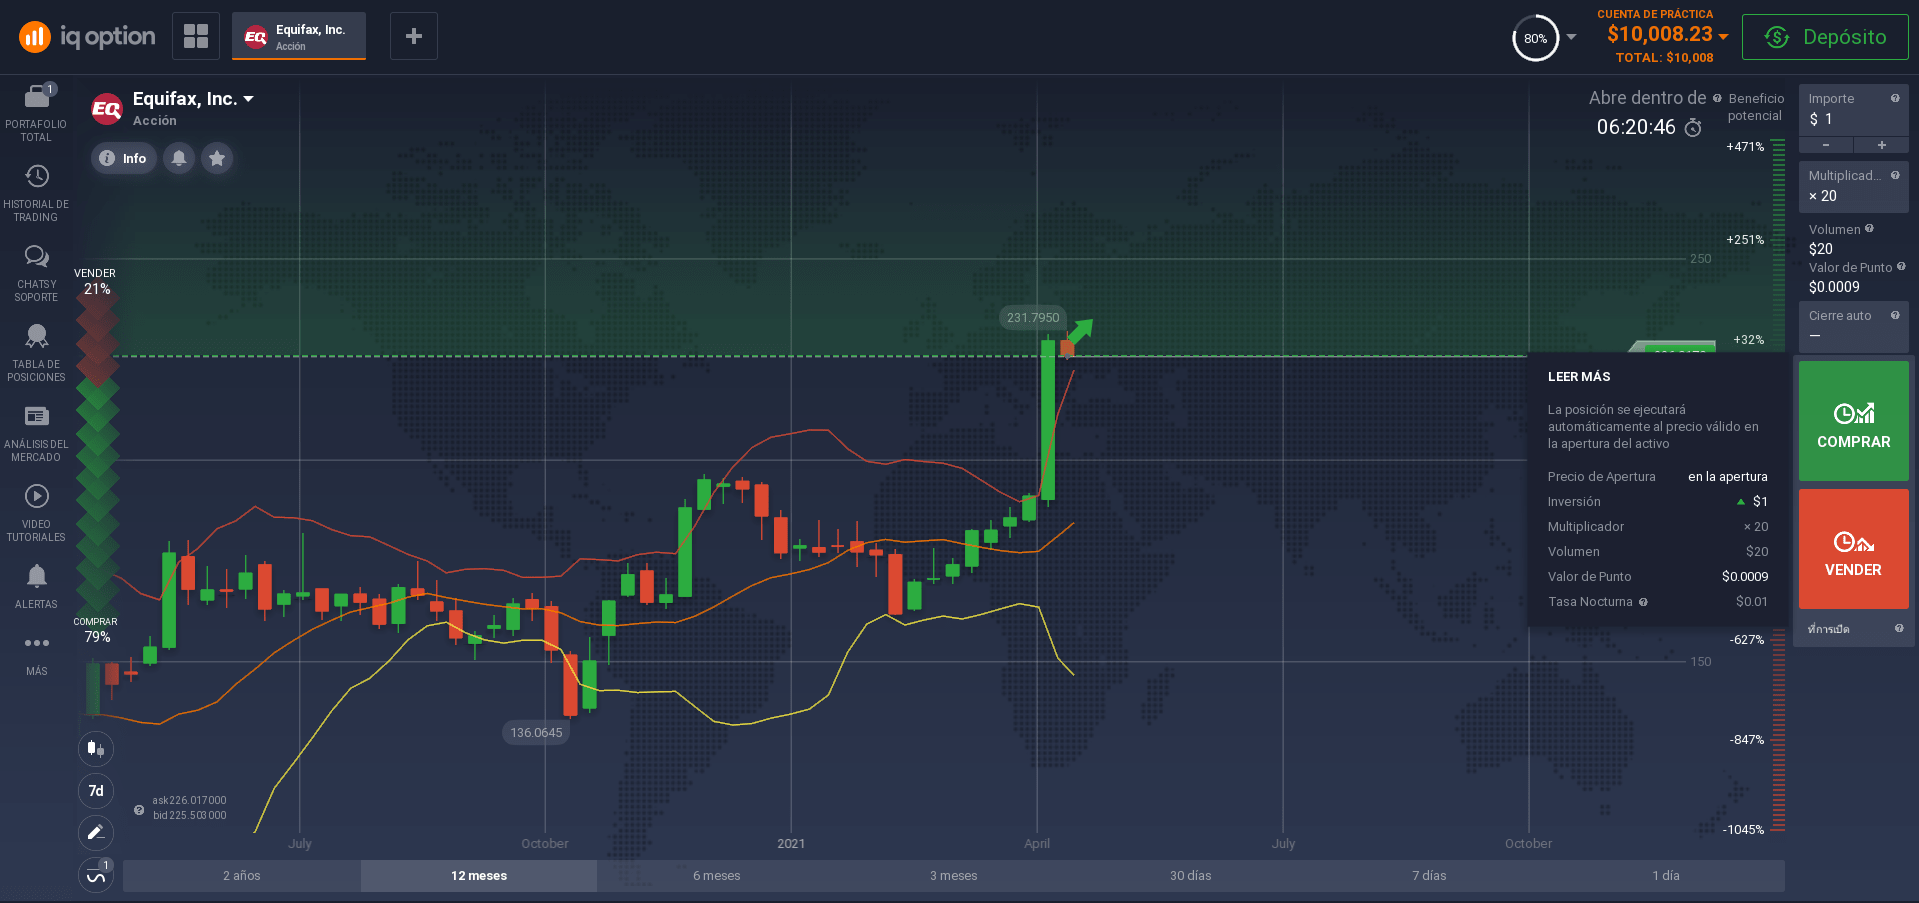Open Tabla de Posiciones leaderboard
Viewport: 1919px width, 903px height.
pyautogui.click(x=36, y=352)
